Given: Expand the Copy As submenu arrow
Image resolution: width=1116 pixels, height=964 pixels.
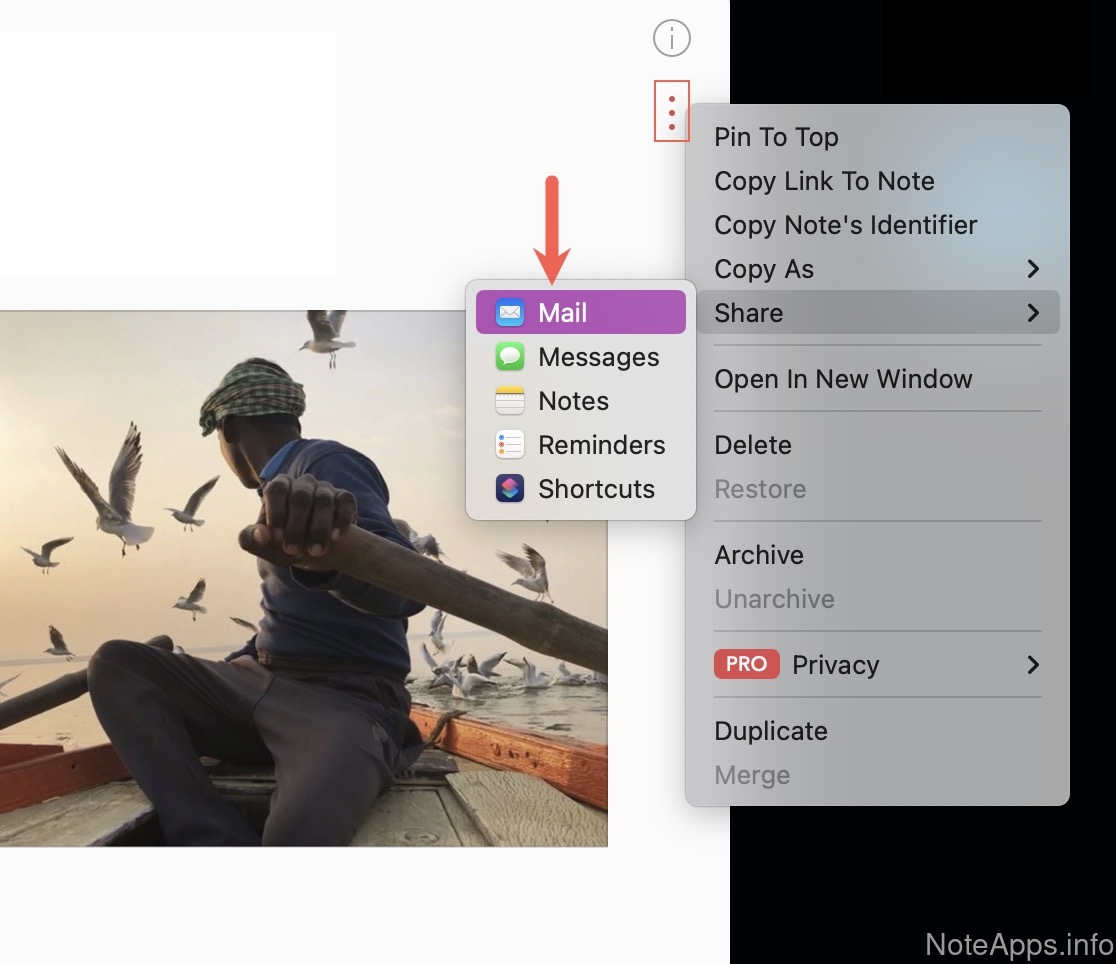Looking at the screenshot, I should 1033,269.
